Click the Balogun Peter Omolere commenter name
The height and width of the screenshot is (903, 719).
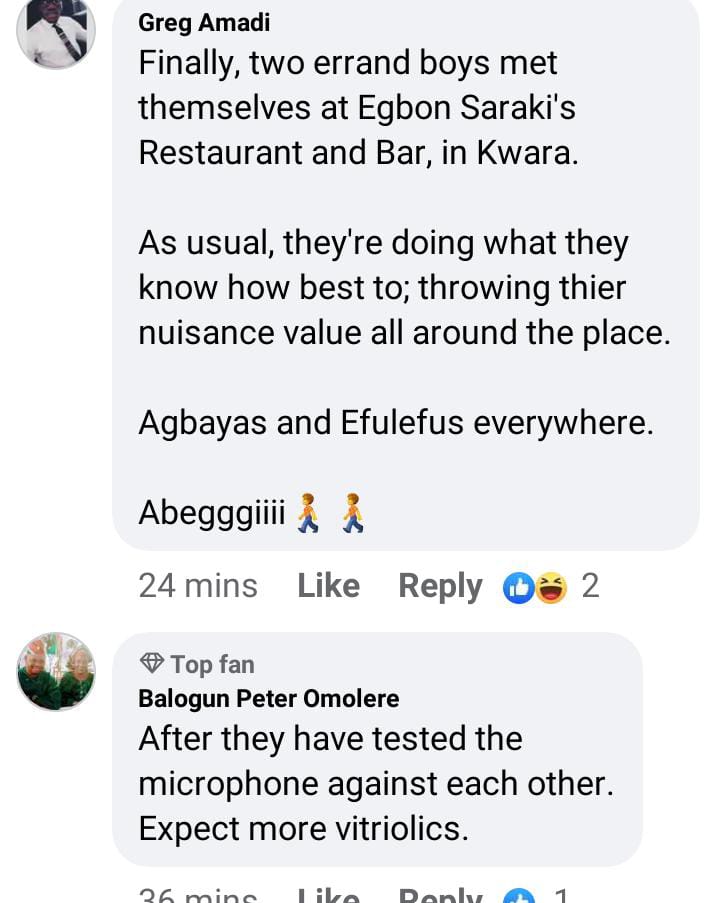268,698
